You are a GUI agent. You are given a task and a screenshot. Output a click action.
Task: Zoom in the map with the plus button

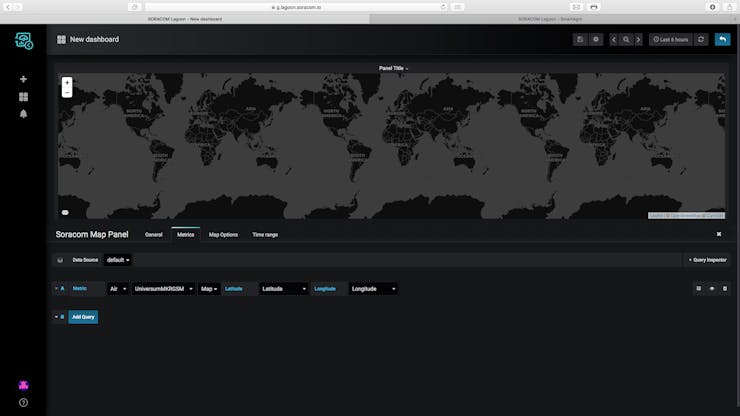pos(67,82)
